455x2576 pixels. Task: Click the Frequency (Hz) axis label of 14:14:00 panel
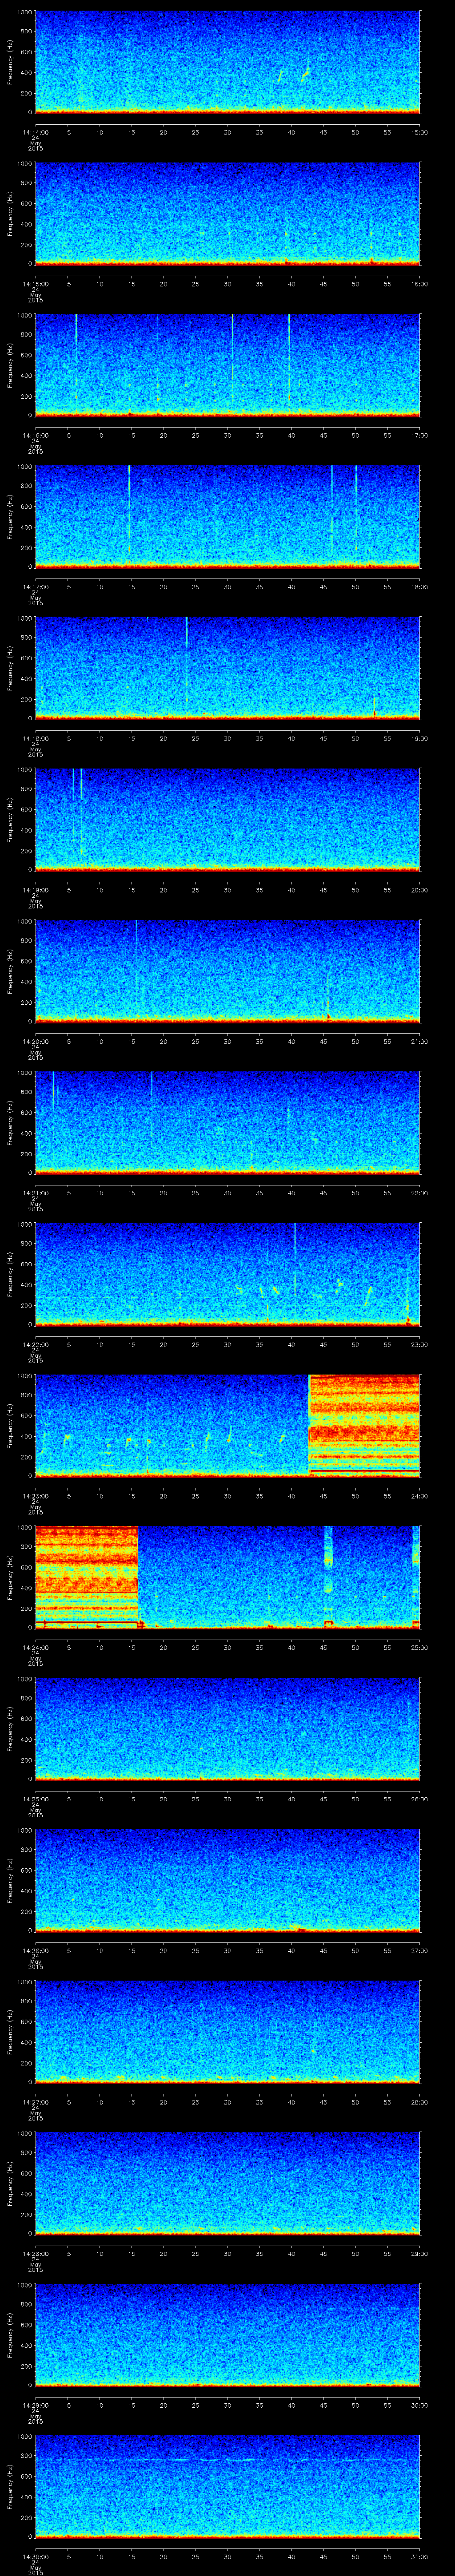[x=10, y=62]
